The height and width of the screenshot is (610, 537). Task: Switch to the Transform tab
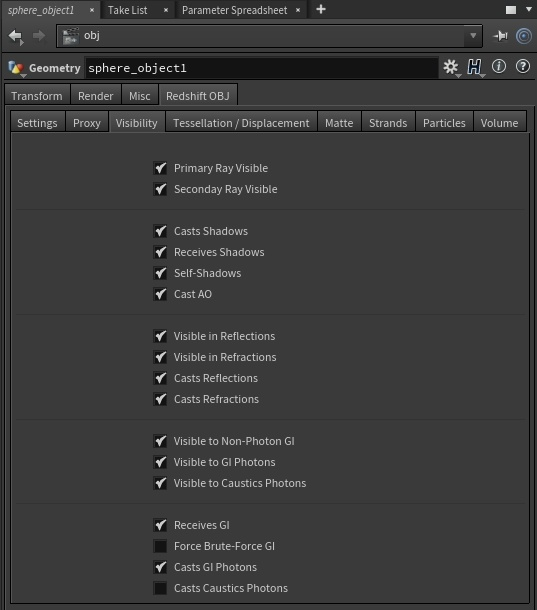click(x=37, y=96)
